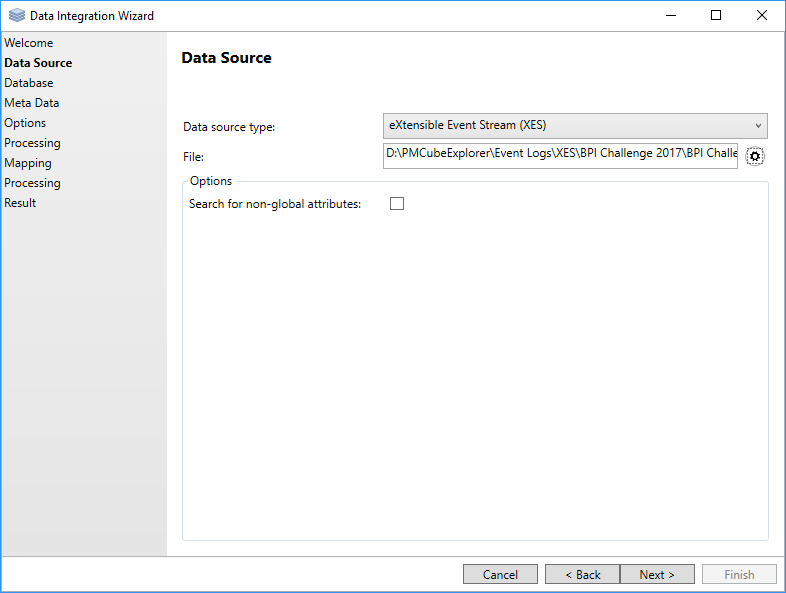Open the Data source type dropdown
Screen dimensions: 786x593
coord(575,126)
